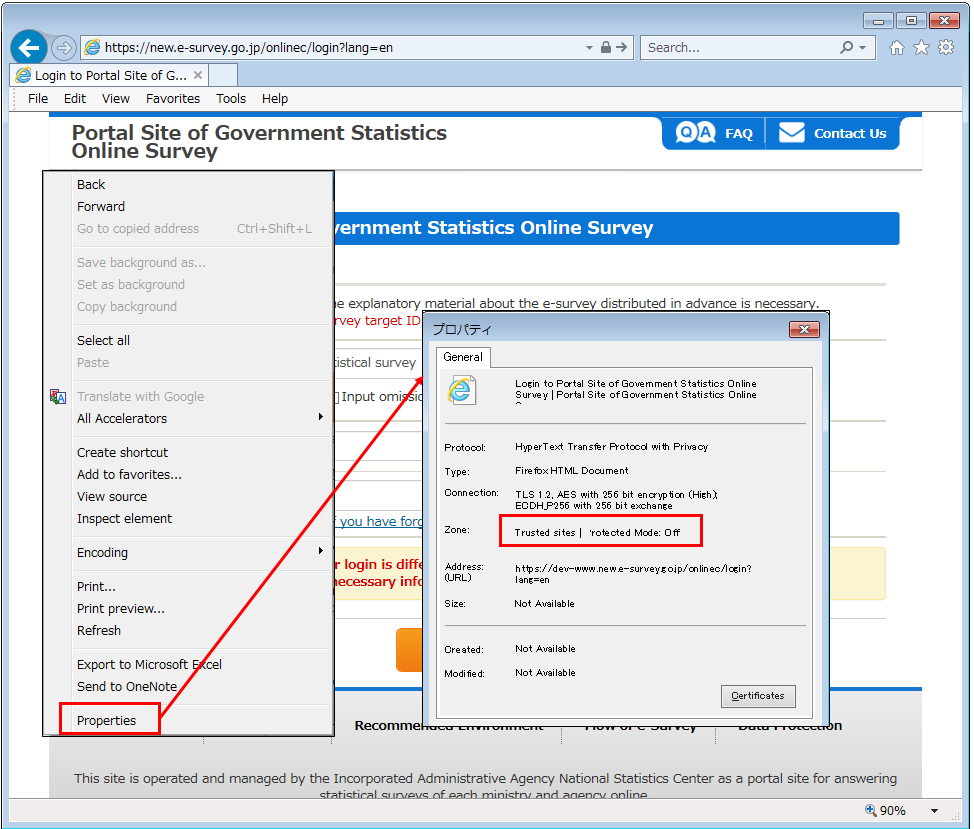
Task: Select the General tab in Properties dialog
Action: point(463,357)
